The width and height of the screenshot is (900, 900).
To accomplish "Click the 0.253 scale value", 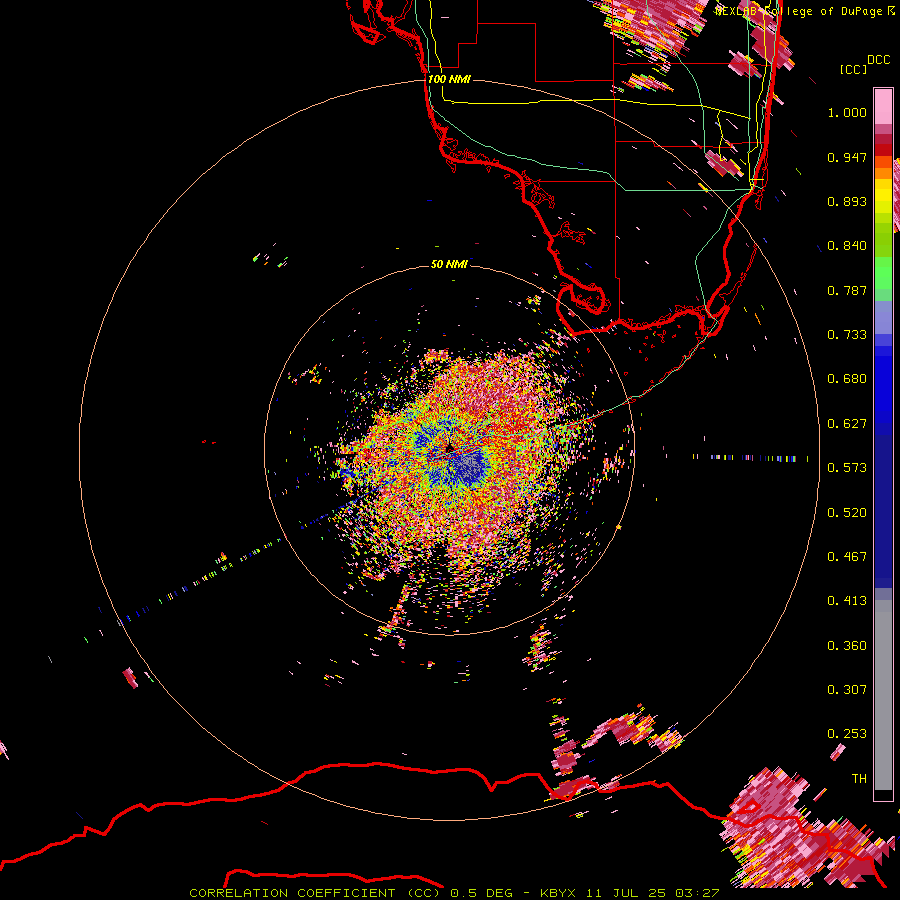I will pyautogui.click(x=847, y=734).
